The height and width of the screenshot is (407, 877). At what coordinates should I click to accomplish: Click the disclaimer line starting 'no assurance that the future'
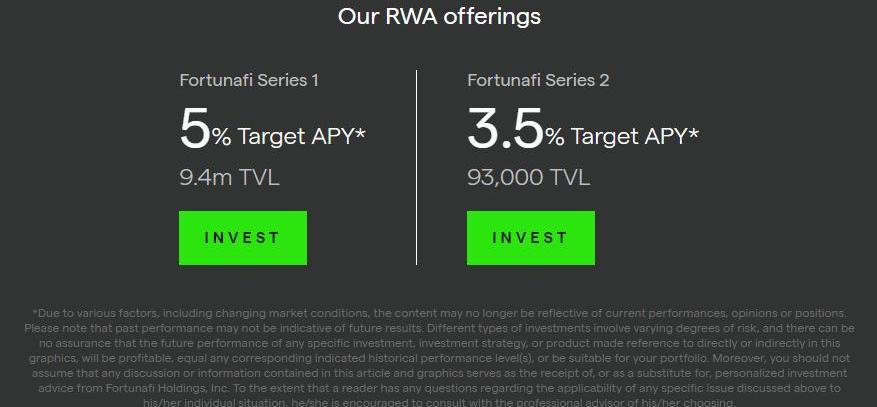(x=438, y=343)
